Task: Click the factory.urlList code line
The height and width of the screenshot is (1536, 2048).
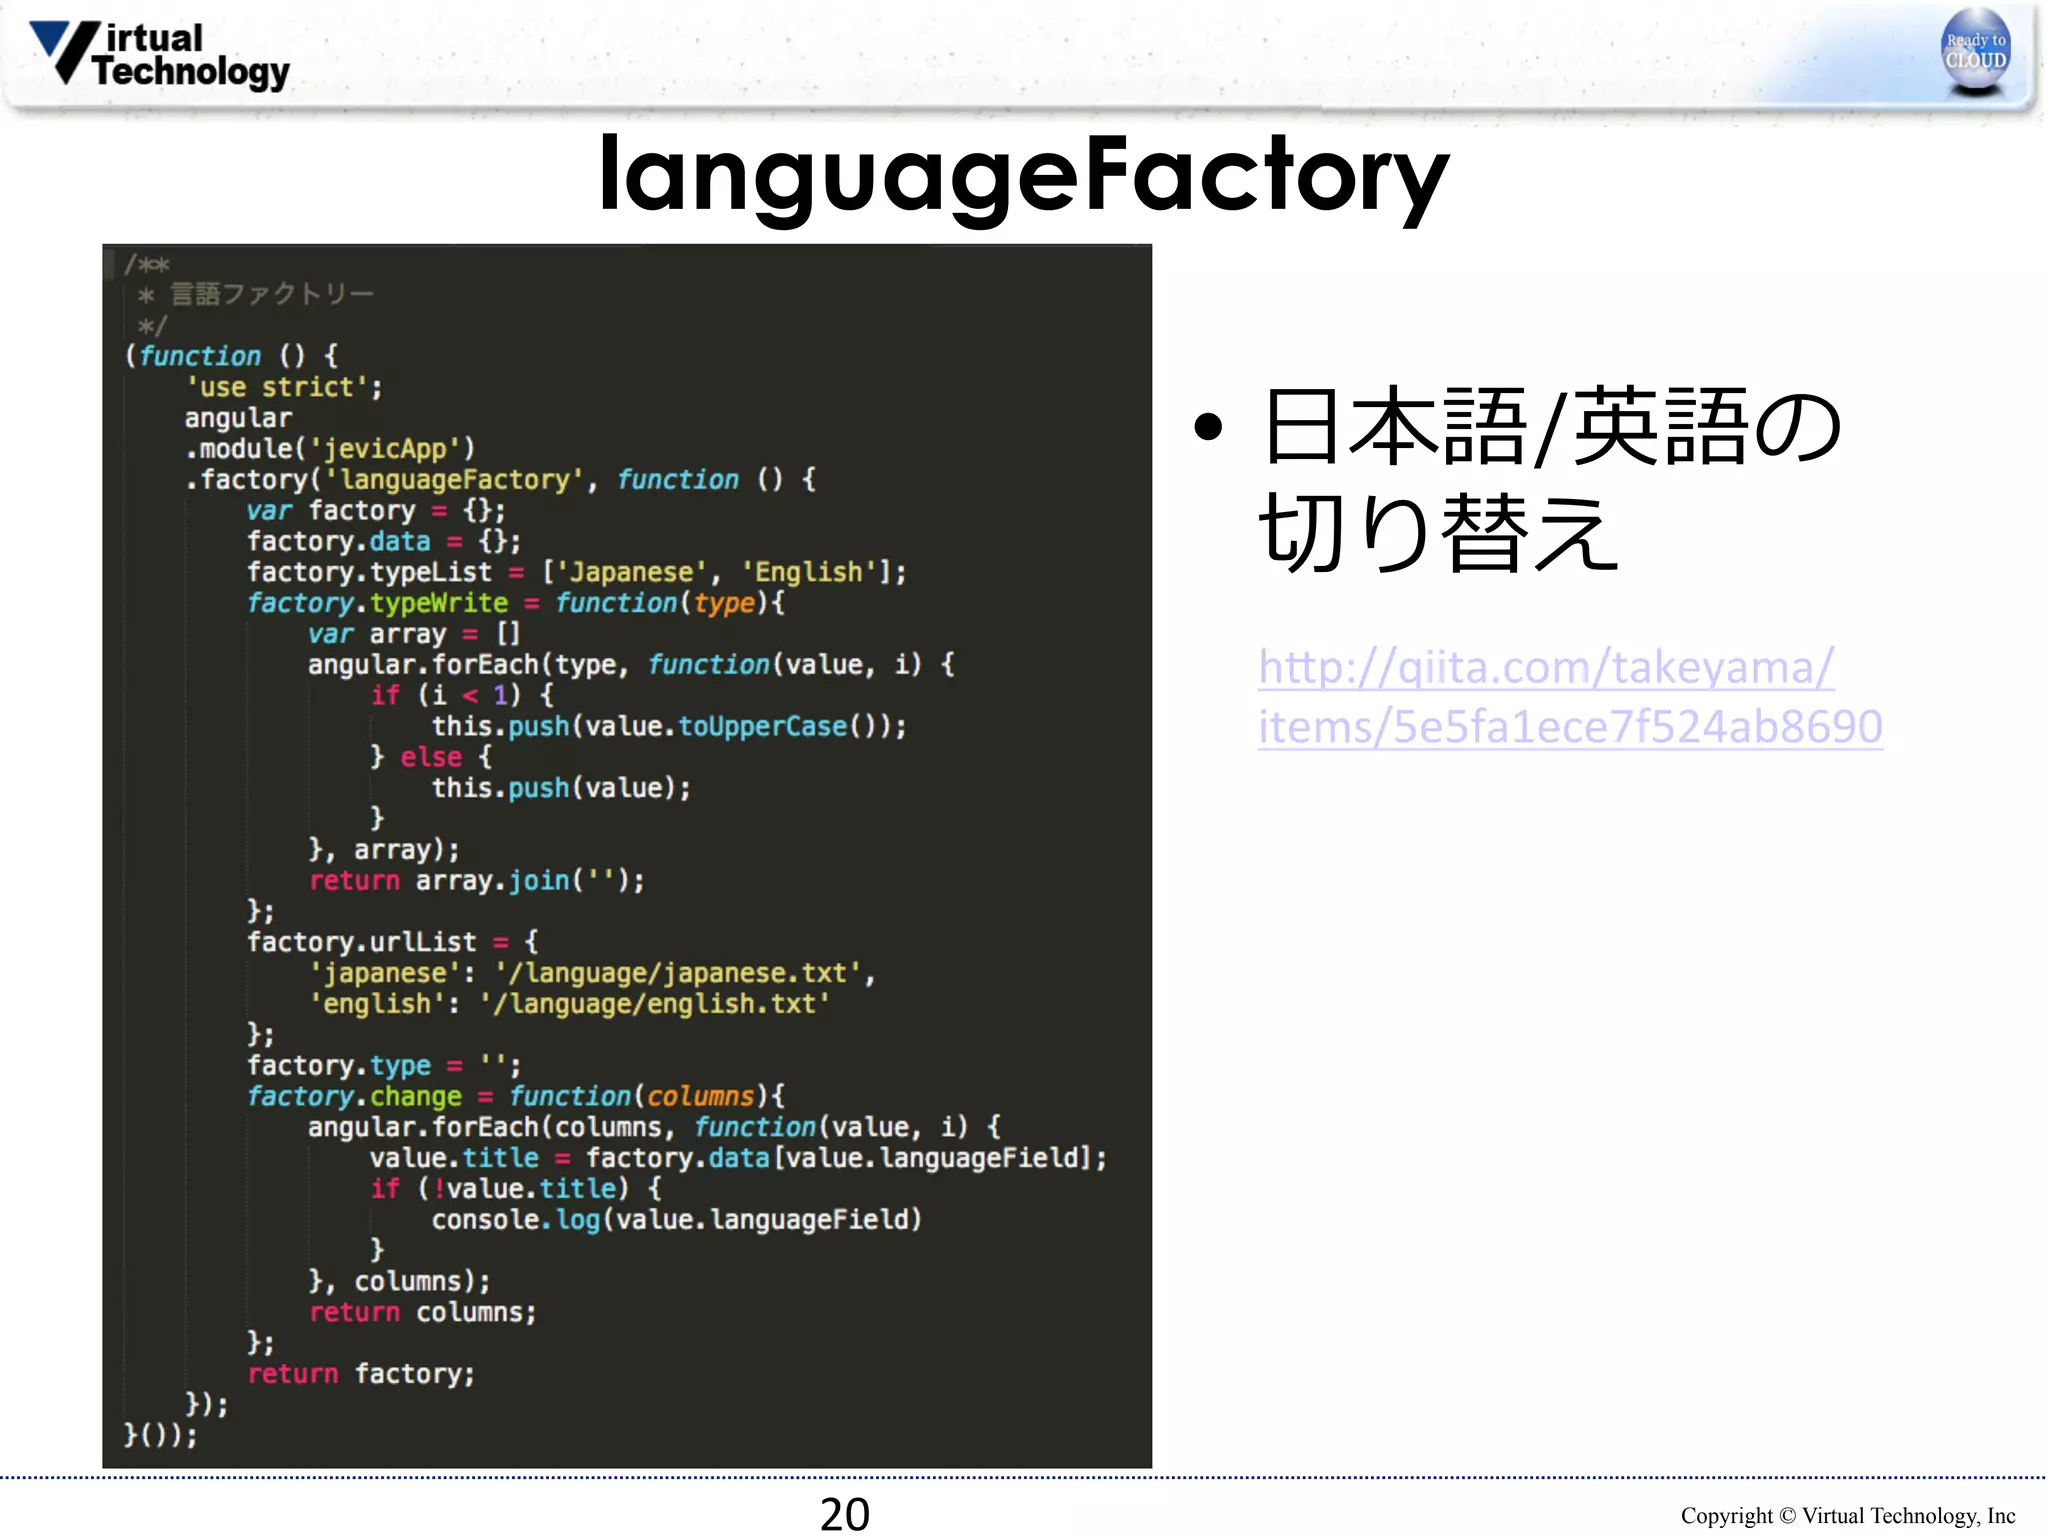Action: (393, 942)
